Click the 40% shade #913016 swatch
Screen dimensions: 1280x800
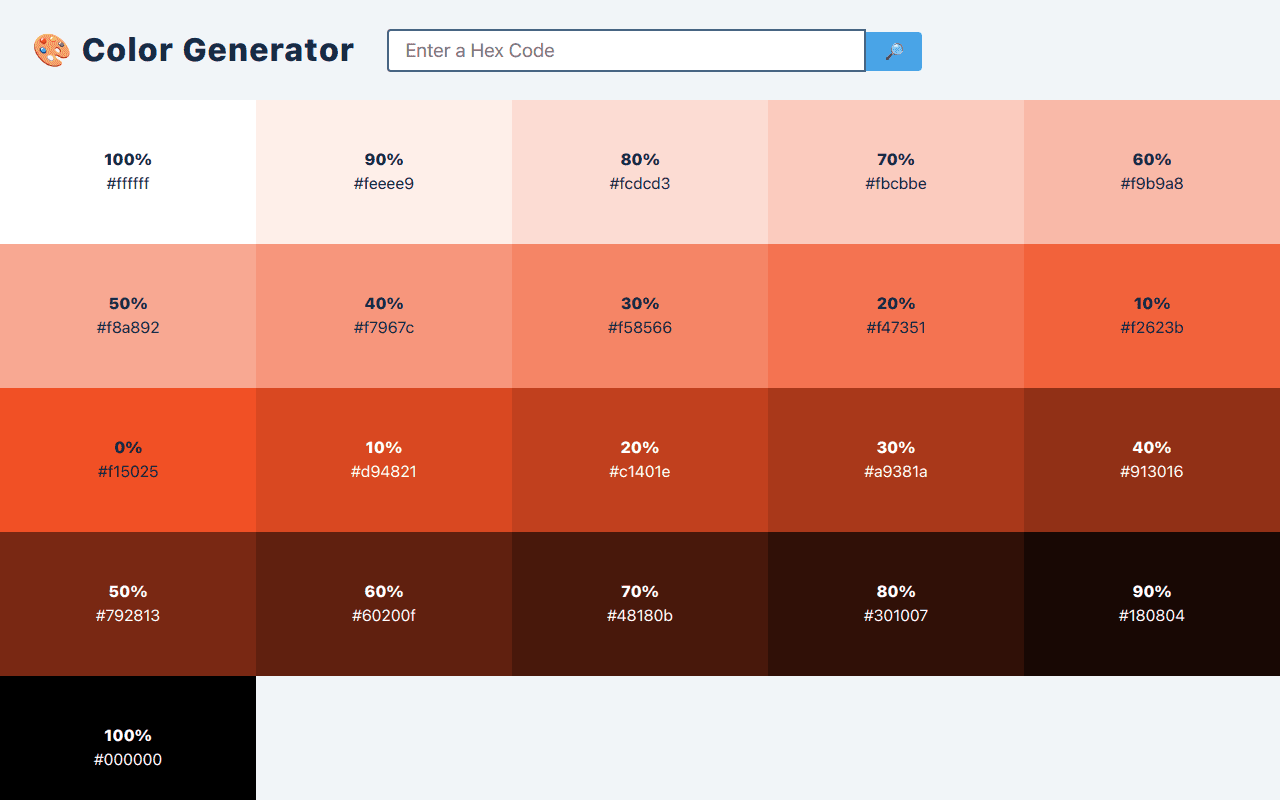pyautogui.click(x=1152, y=460)
